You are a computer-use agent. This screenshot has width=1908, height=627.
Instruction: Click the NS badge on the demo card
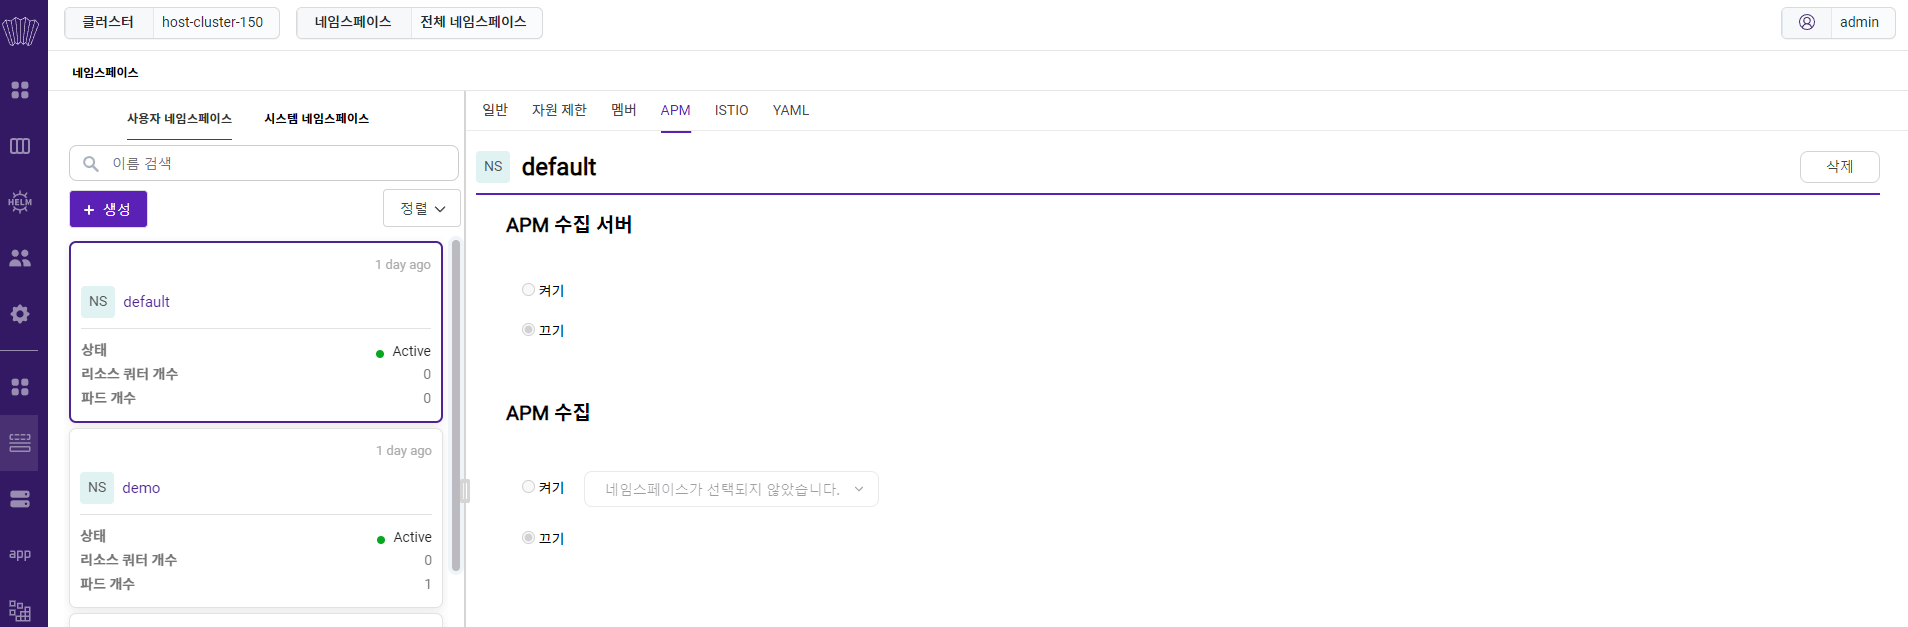pos(97,488)
